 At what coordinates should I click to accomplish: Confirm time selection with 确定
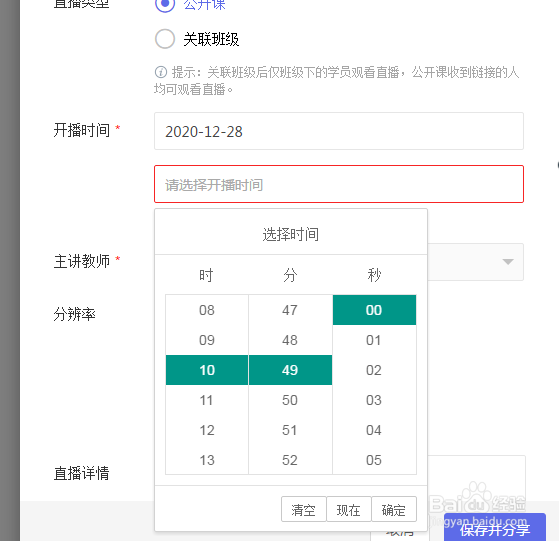click(394, 509)
